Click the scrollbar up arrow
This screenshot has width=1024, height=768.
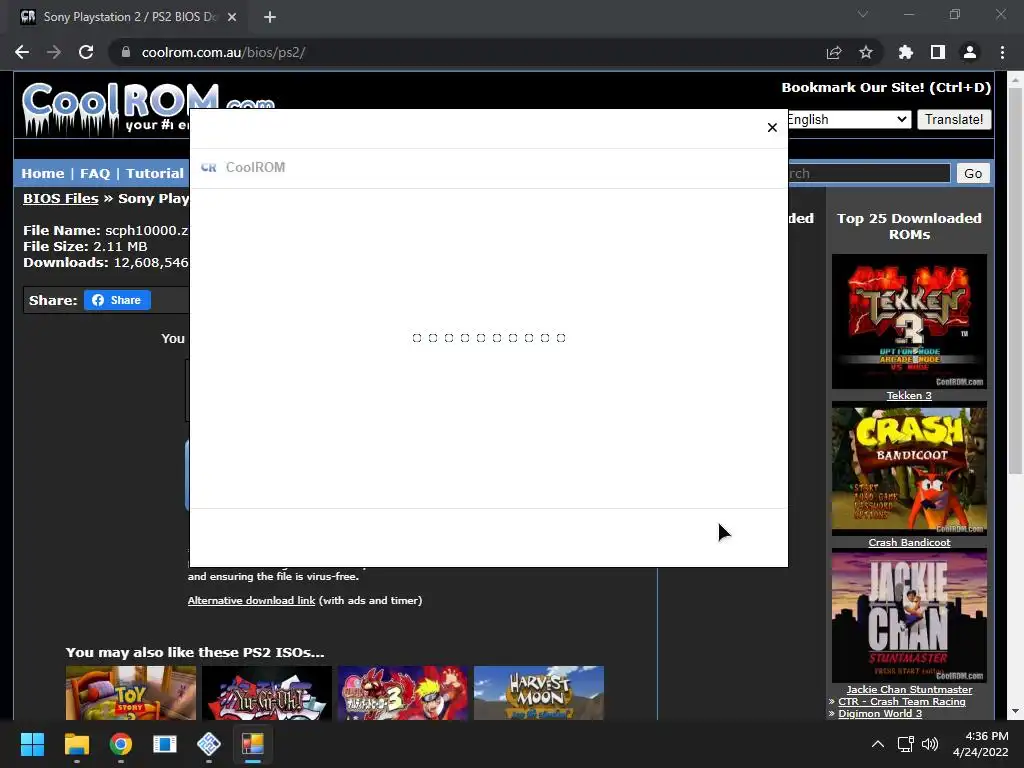pyautogui.click(x=1015, y=80)
